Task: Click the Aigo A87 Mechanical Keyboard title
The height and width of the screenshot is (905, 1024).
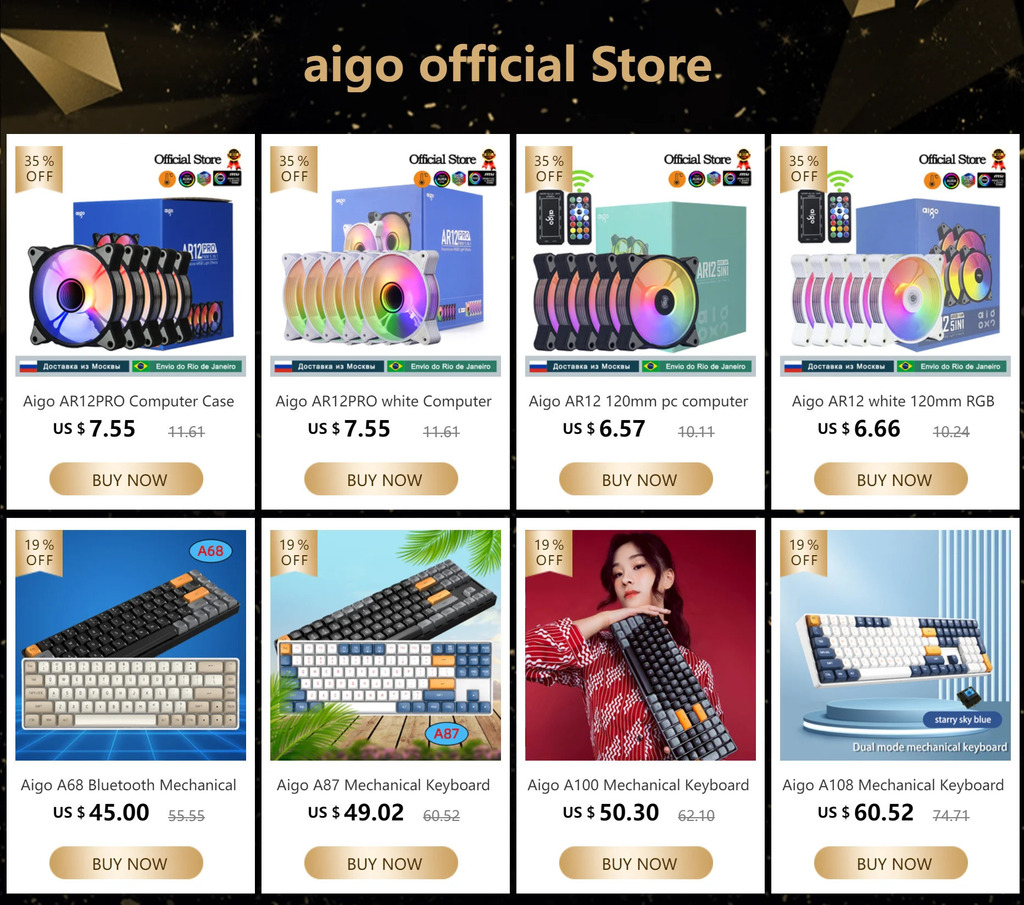Action: 383,785
